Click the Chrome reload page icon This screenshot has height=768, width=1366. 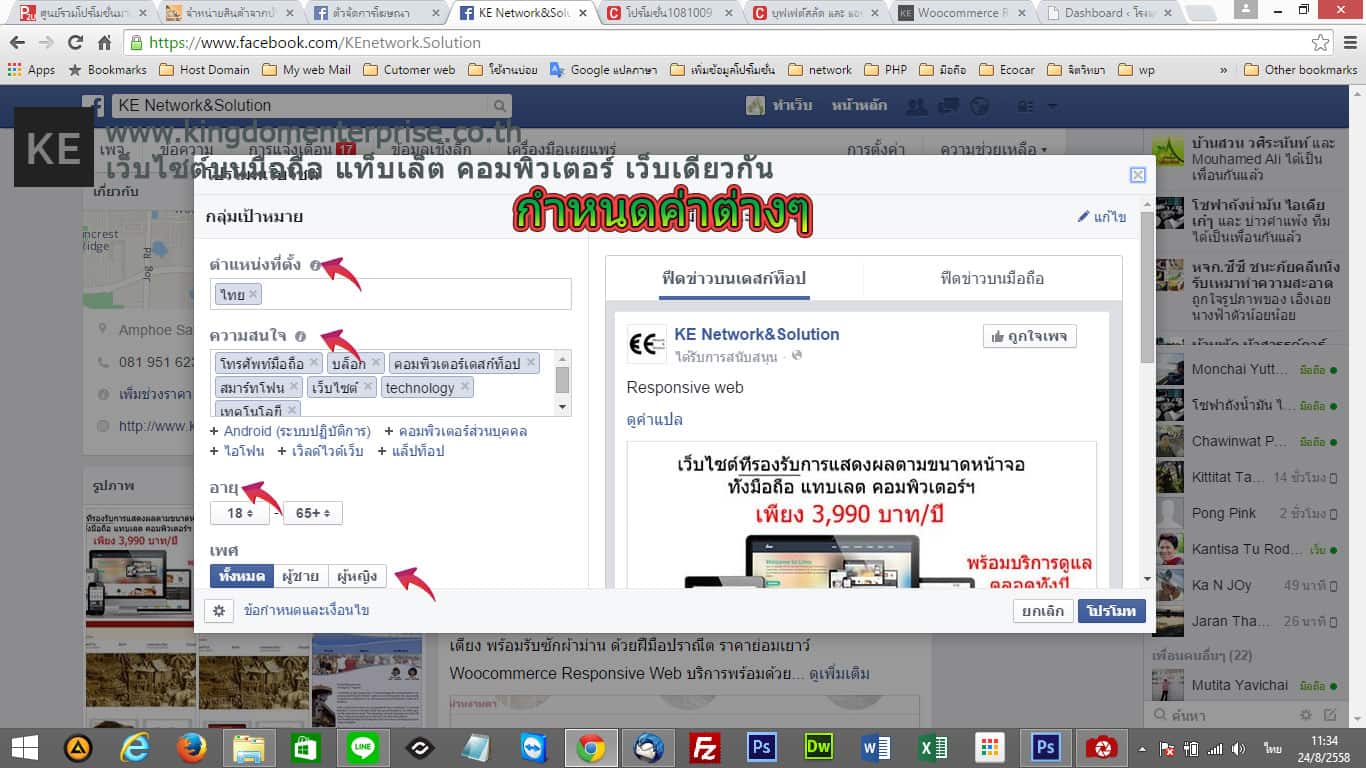pyautogui.click(x=75, y=43)
